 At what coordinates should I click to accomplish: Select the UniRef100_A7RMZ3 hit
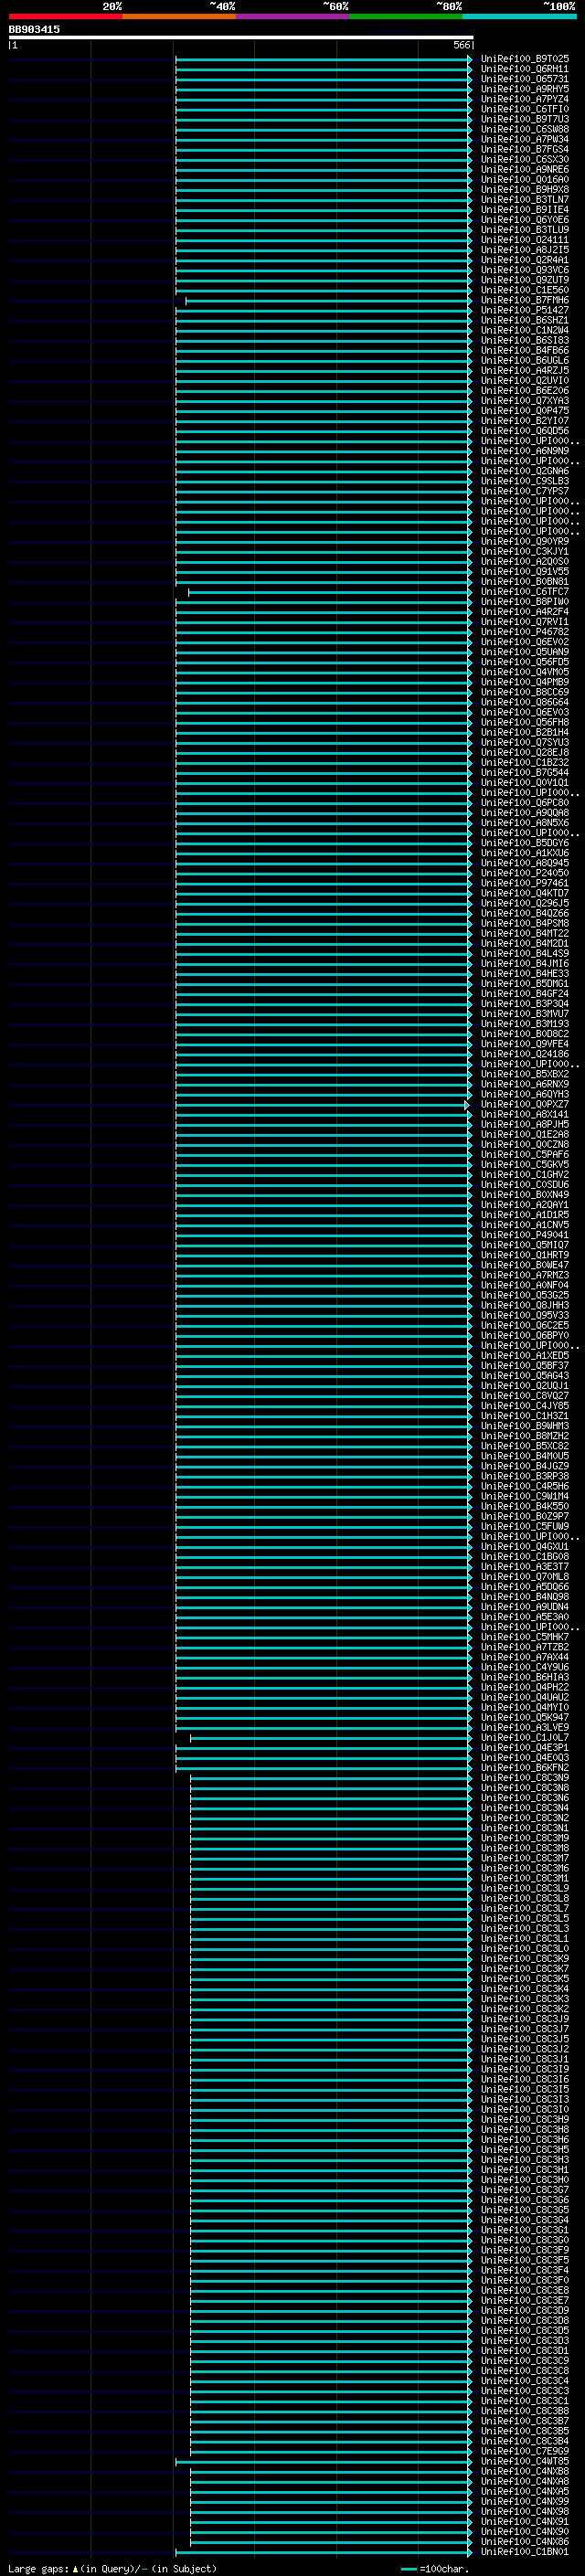pyautogui.click(x=524, y=1275)
